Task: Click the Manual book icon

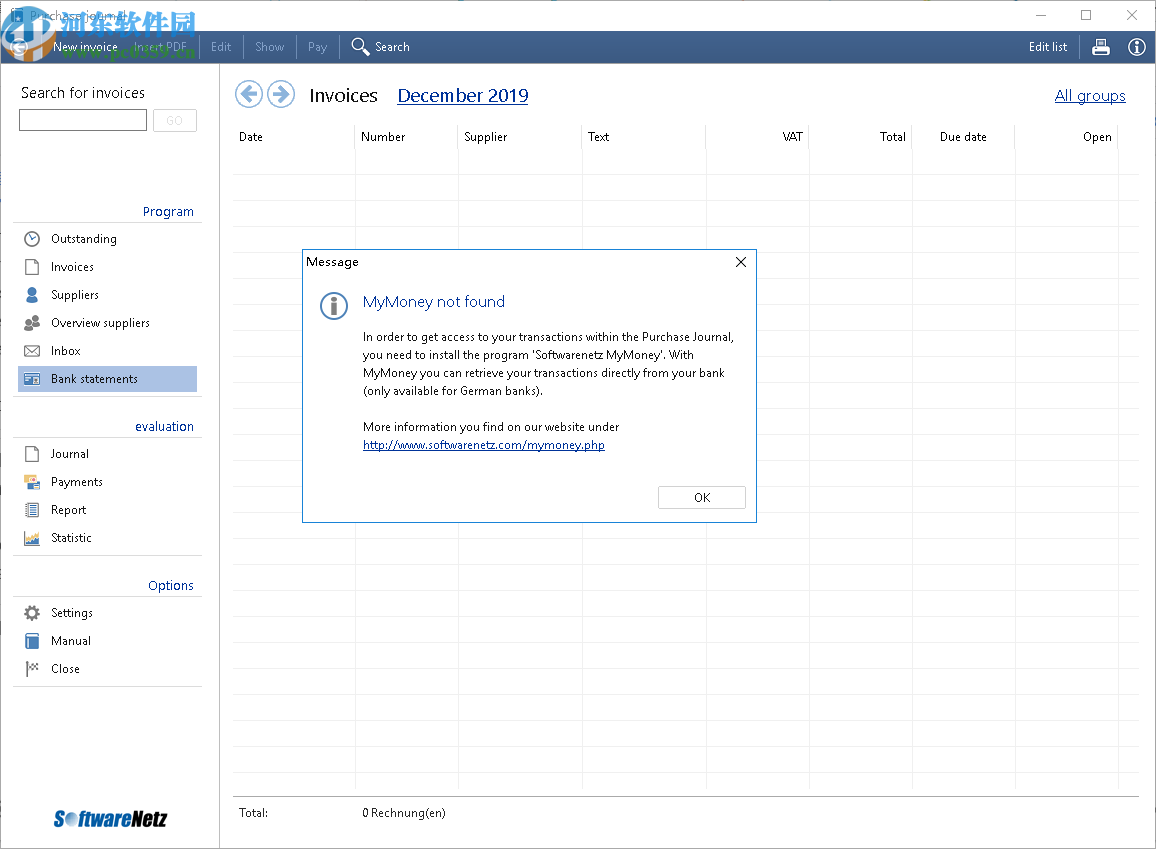Action: [32, 641]
